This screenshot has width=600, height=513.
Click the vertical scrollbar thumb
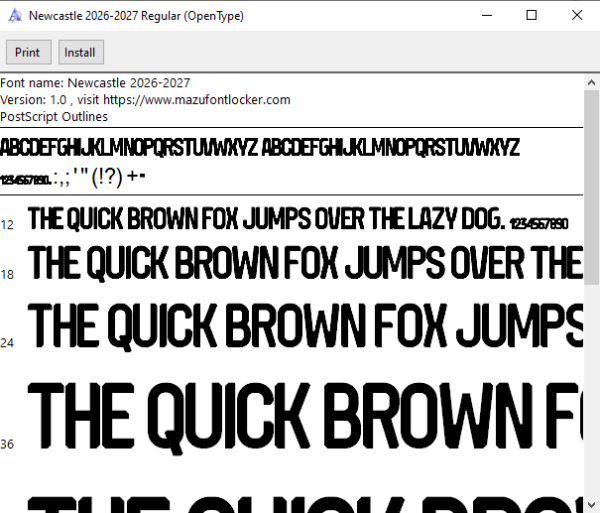point(592,187)
